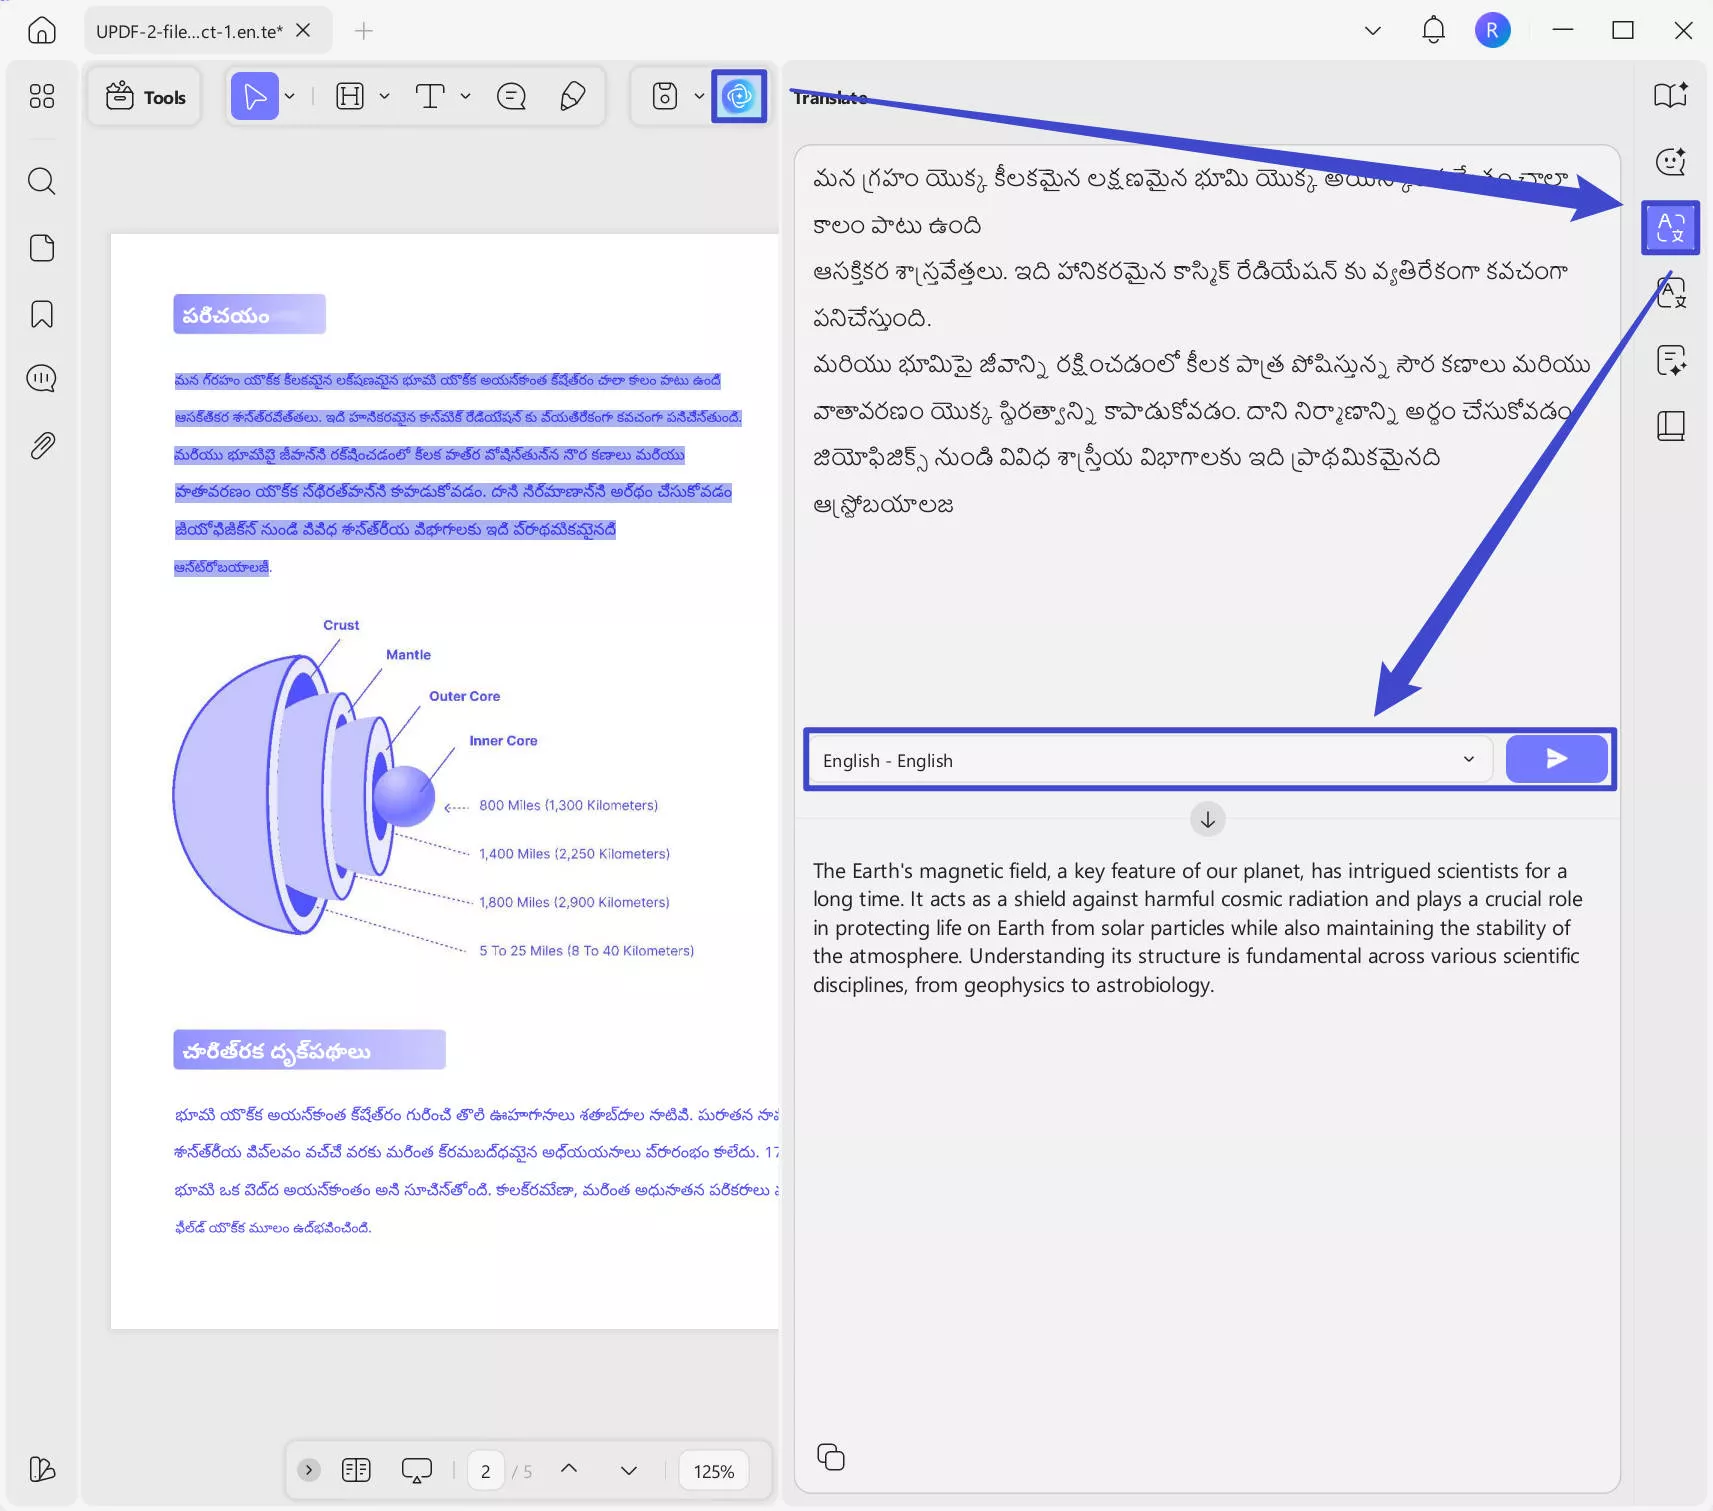Image resolution: width=1713 pixels, height=1511 pixels.
Task: Click the Translate mode icon in right sidebar
Action: 1670,228
